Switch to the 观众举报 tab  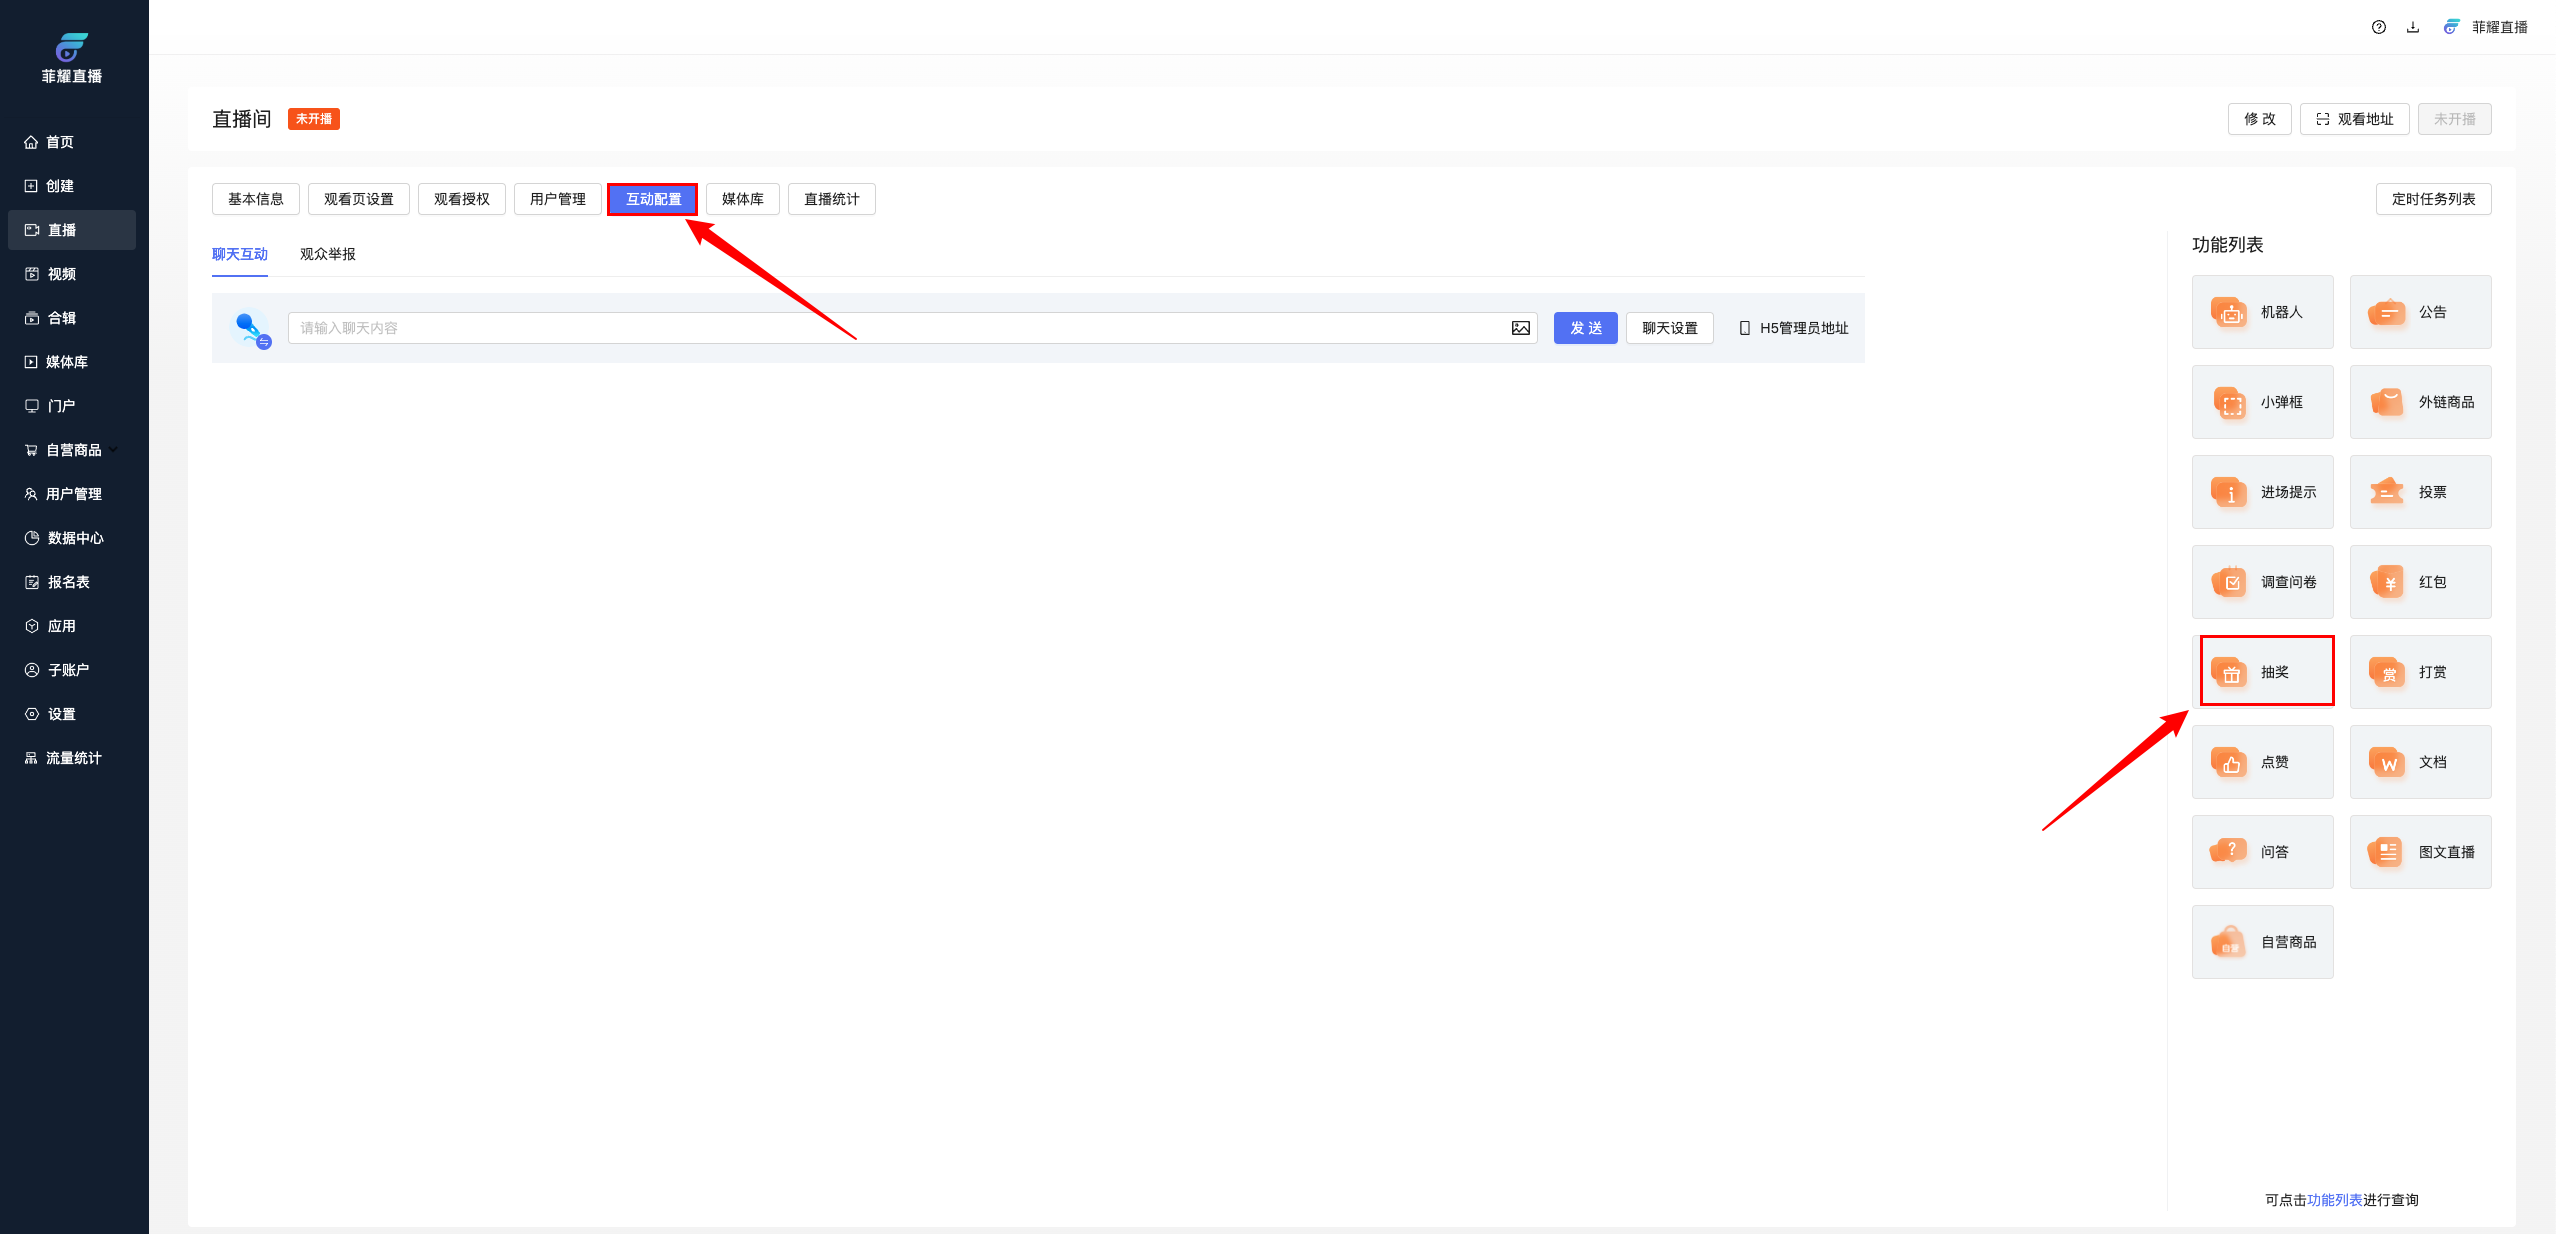(328, 254)
